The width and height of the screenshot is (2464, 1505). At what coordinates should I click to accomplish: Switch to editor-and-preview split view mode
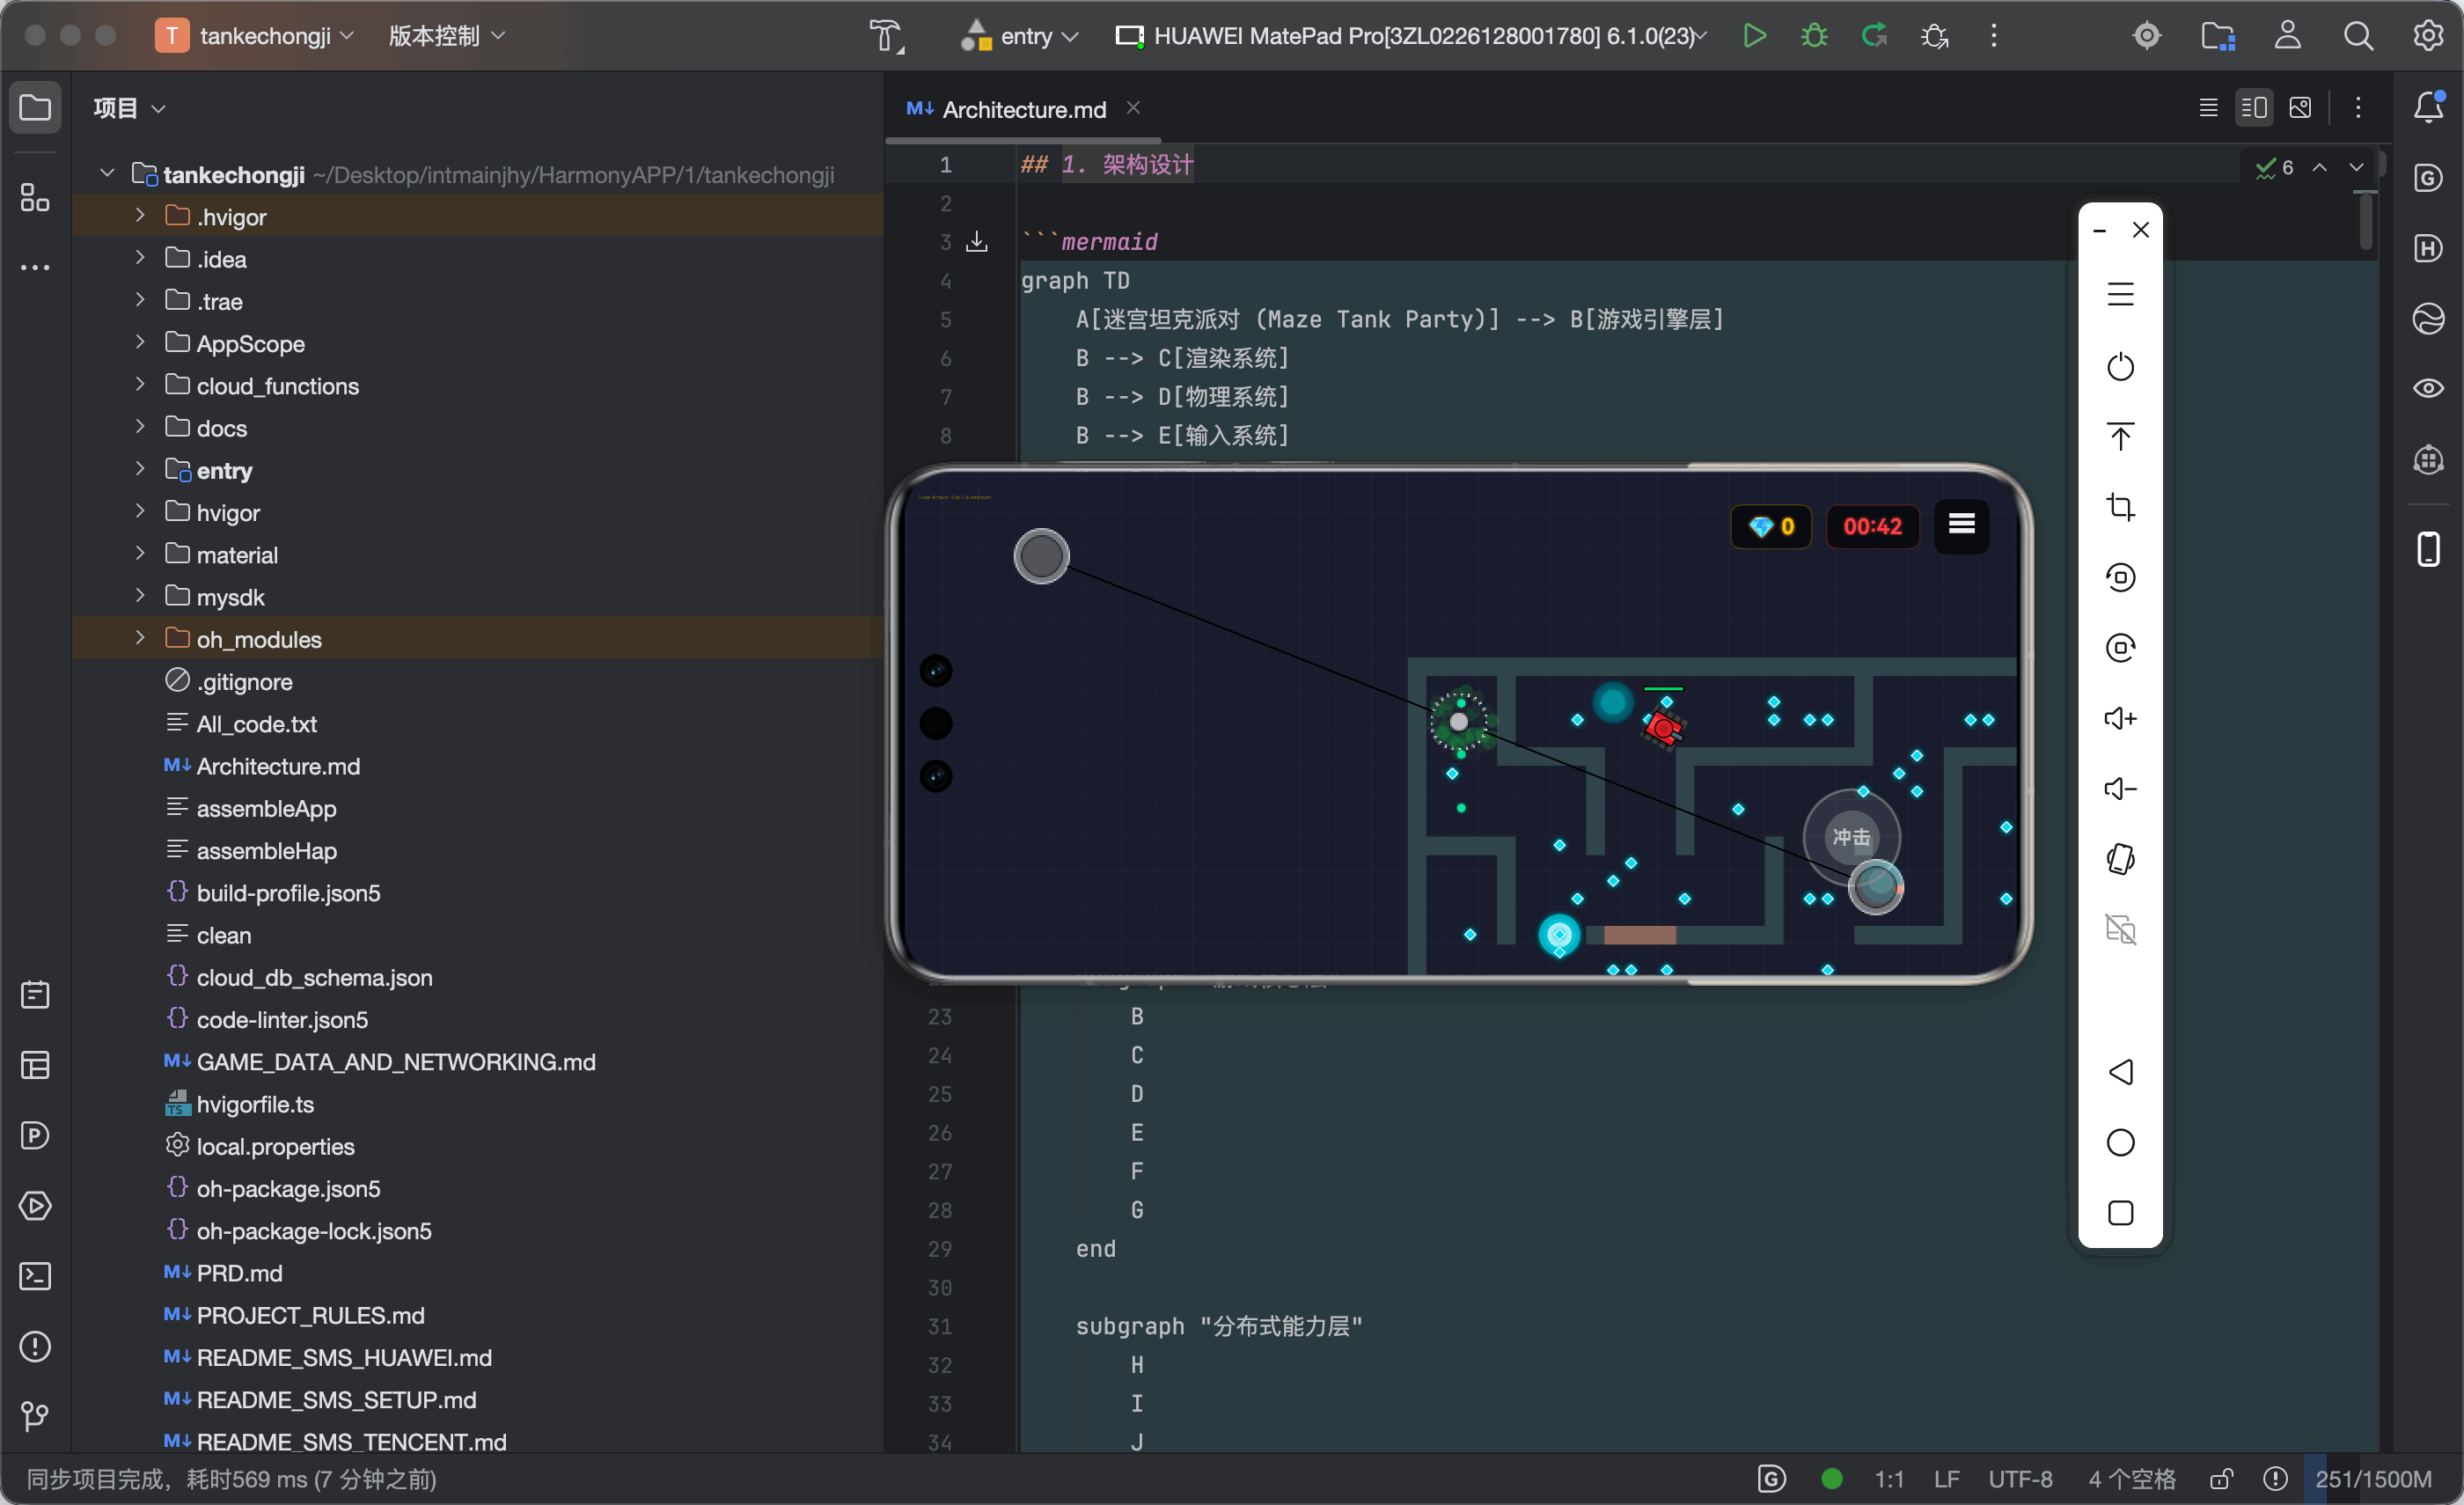click(2254, 107)
